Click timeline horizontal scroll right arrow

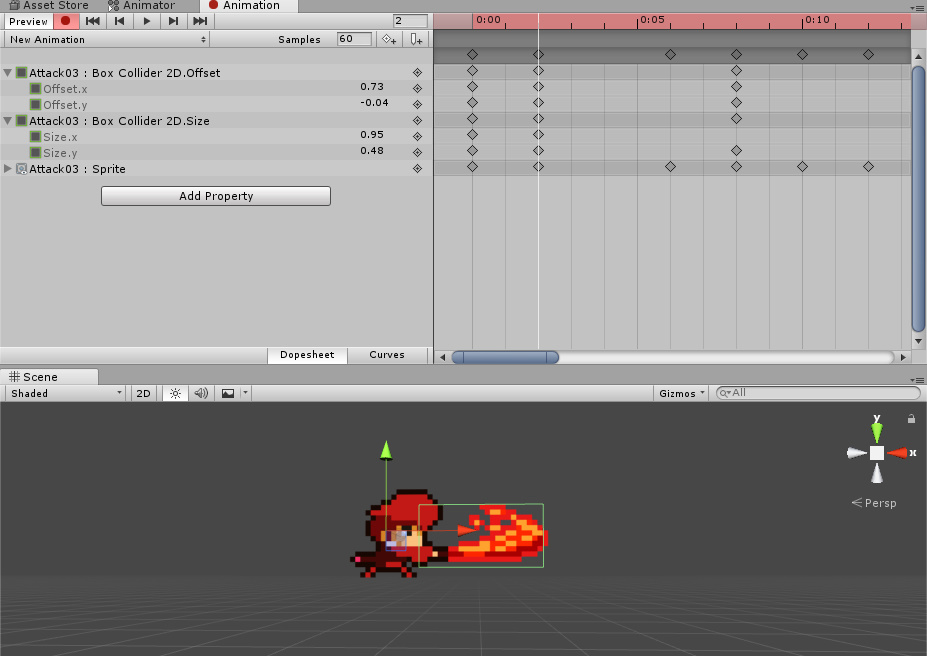(903, 357)
